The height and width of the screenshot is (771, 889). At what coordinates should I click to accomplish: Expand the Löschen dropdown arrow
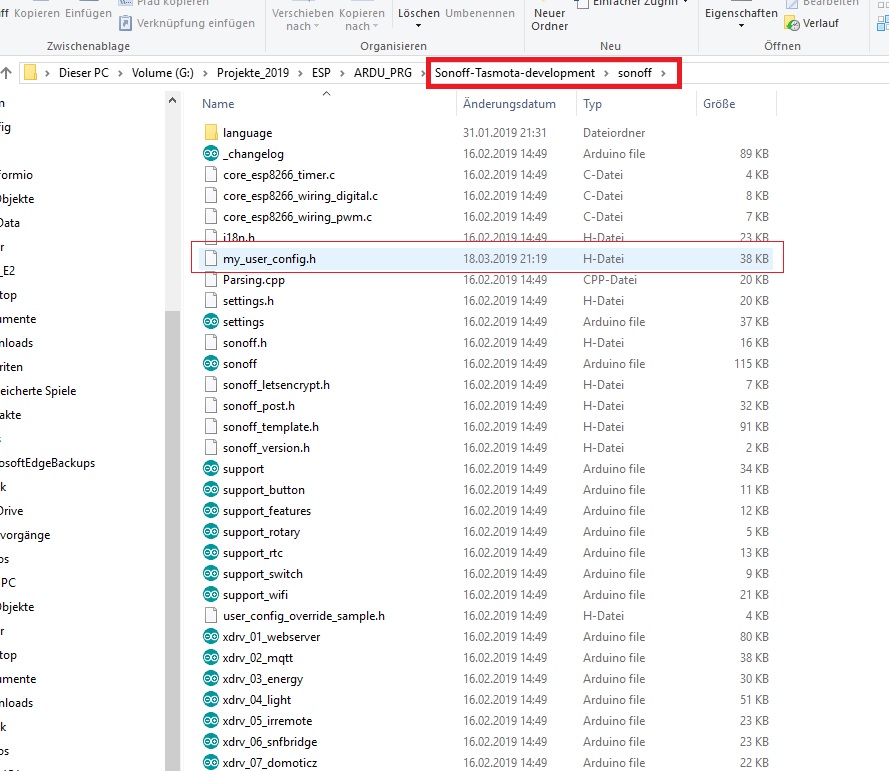(x=418, y=26)
